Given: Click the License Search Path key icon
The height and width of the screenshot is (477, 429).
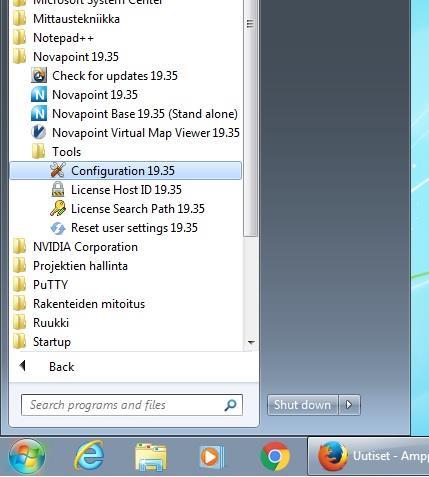Looking at the screenshot, I should [58, 208].
